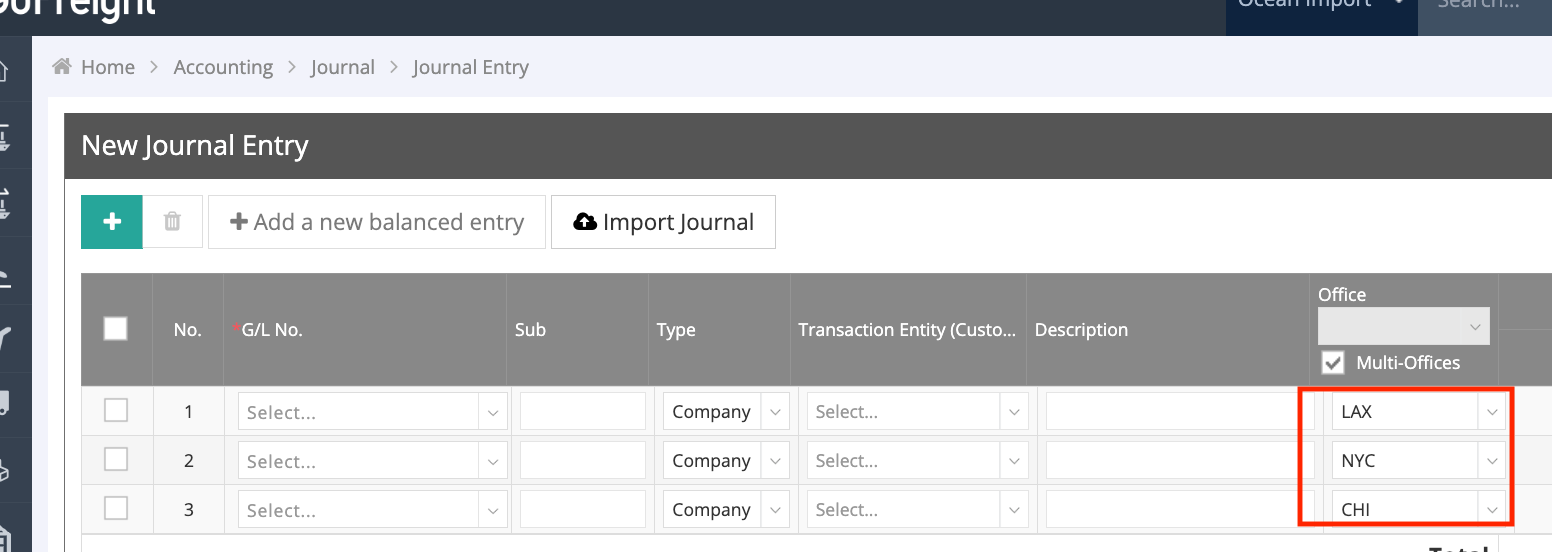This screenshot has width=1552, height=552.
Task: Open the G/L No. dropdown in row 1
Action: [x=372, y=412]
